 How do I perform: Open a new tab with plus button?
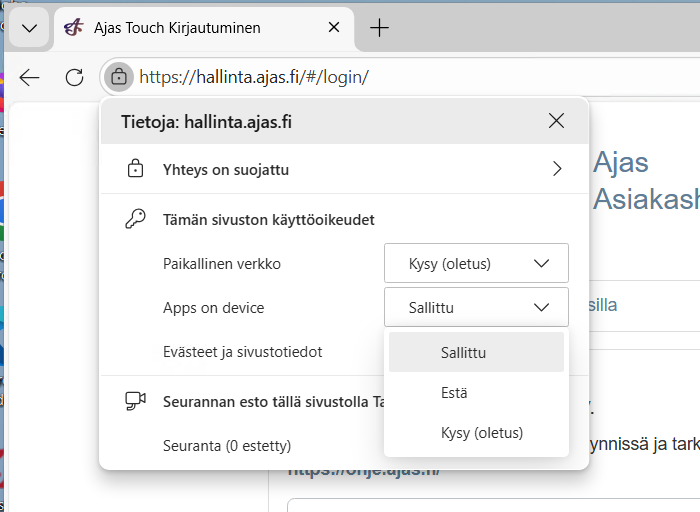pyautogui.click(x=379, y=28)
